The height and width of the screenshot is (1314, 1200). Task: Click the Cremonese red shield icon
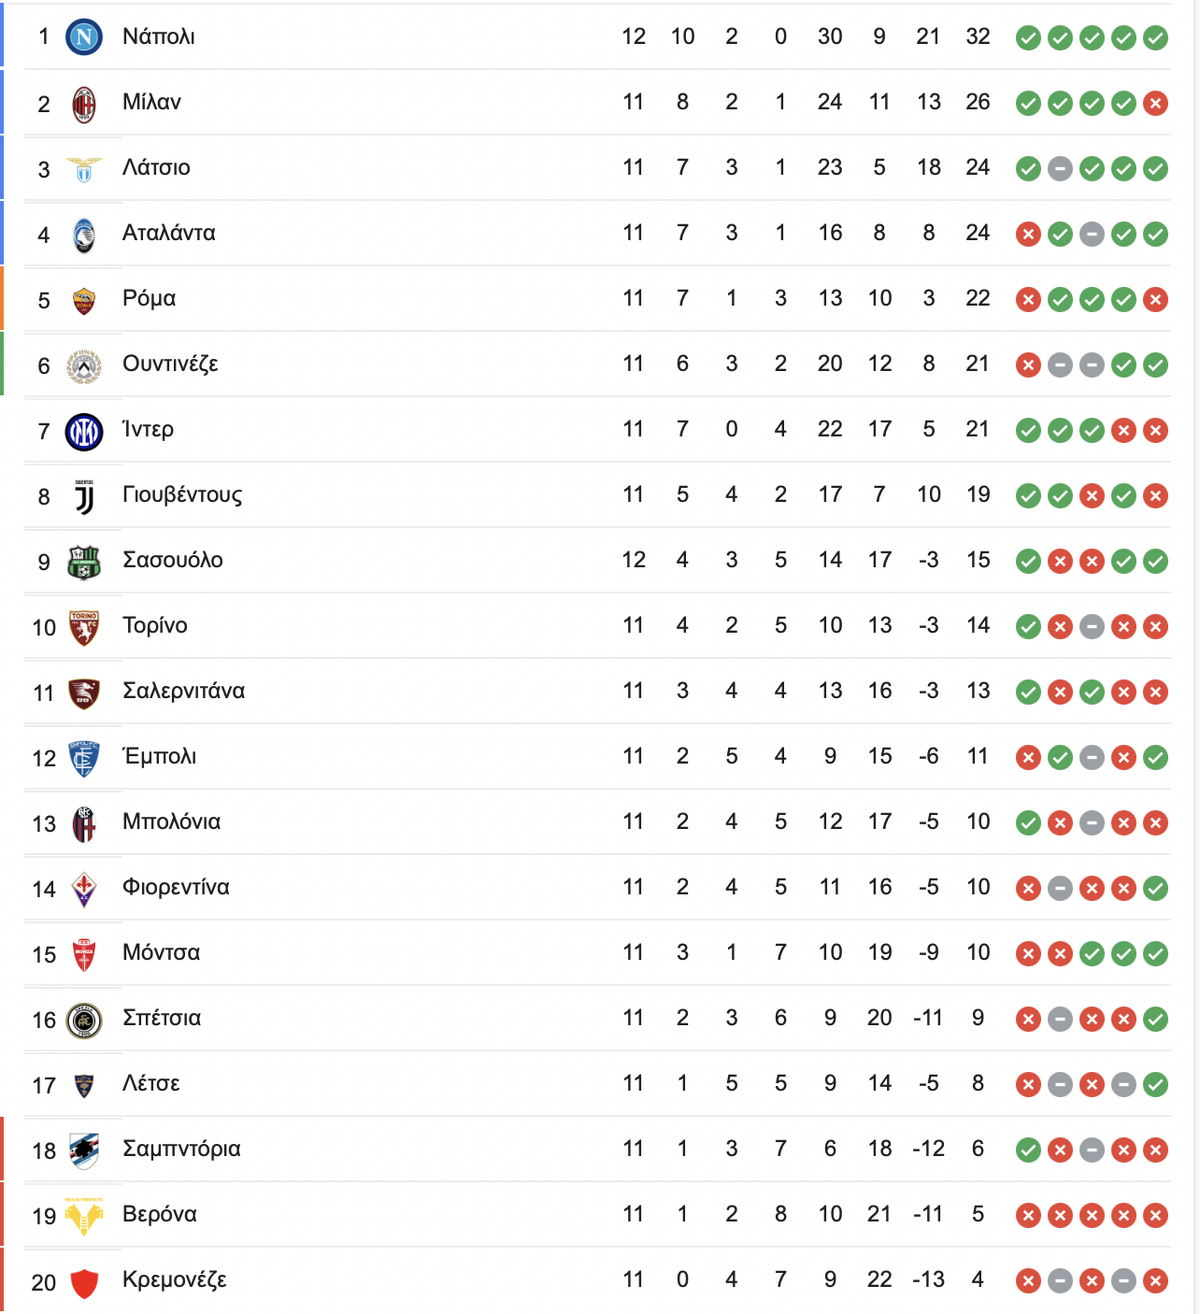click(x=84, y=1282)
